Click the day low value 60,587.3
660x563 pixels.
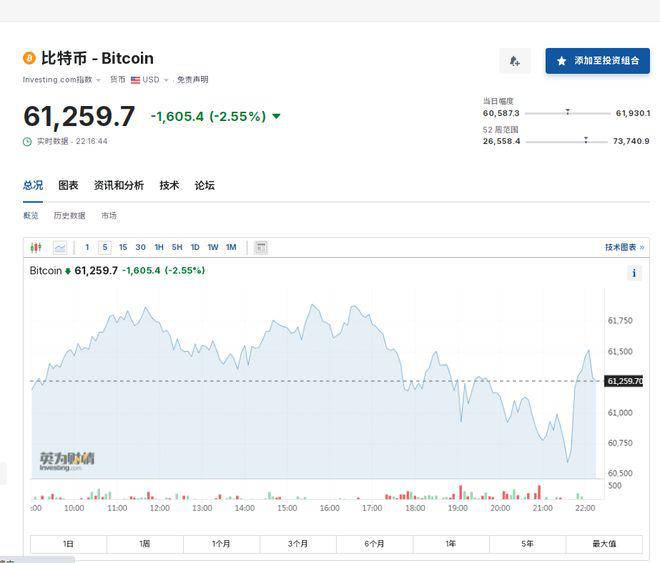[501, 113]
